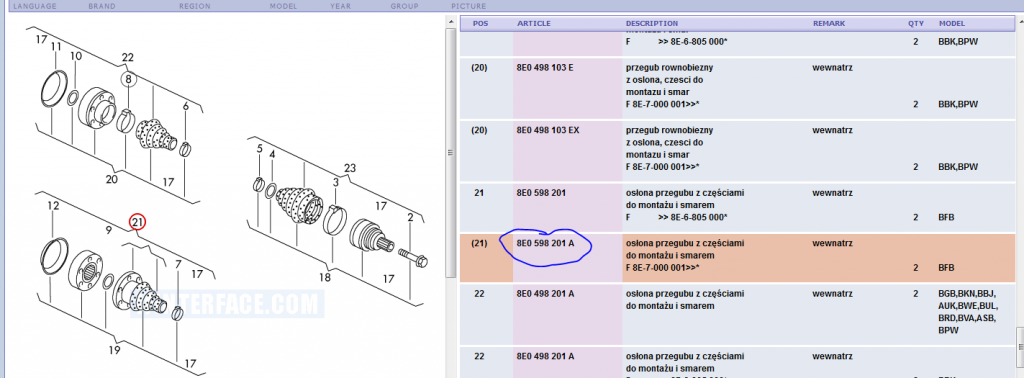Open the GROUP step in top bar
This screenshot has width=1024, height=378.
pyautogui.click(x=404, y=6)
